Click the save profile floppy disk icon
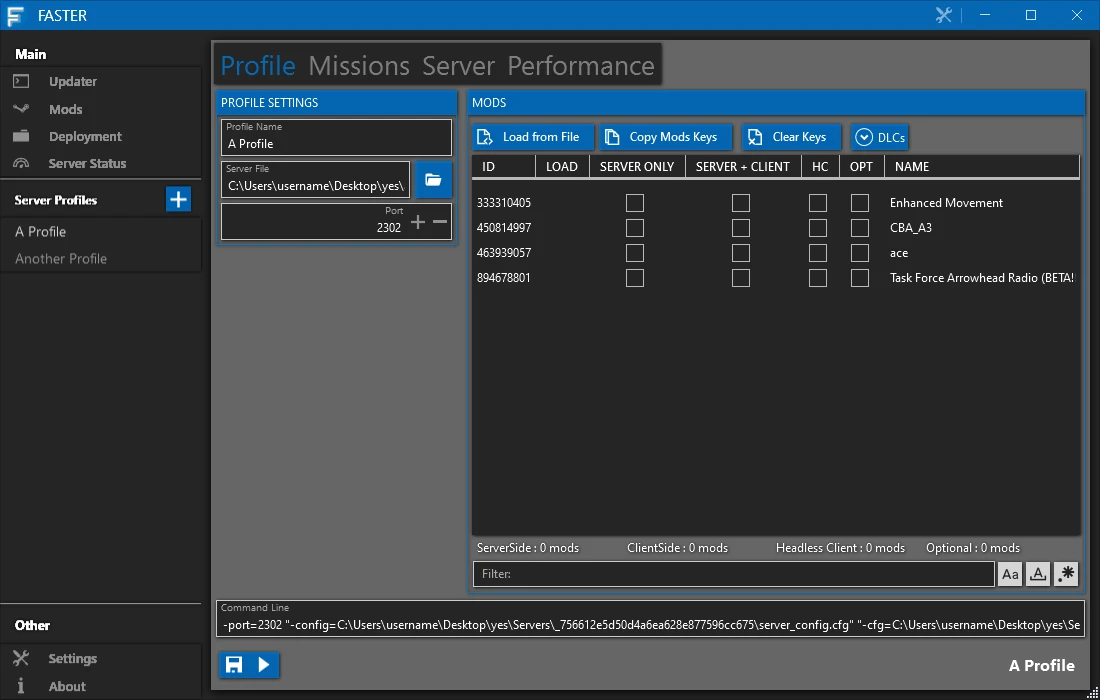The height and width of the screenshot is (700, 1100). pos(234,664)
